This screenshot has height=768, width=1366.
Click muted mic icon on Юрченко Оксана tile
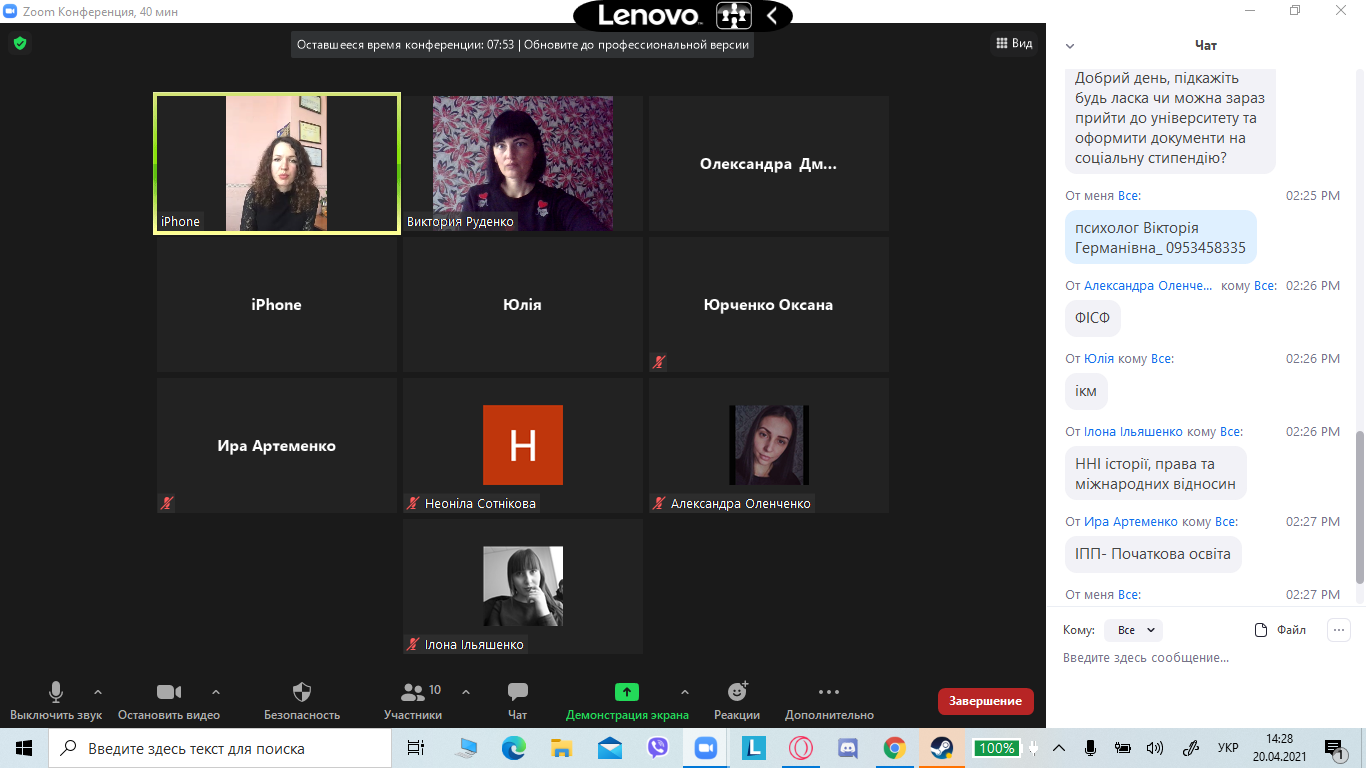click(x=659, y=362)
